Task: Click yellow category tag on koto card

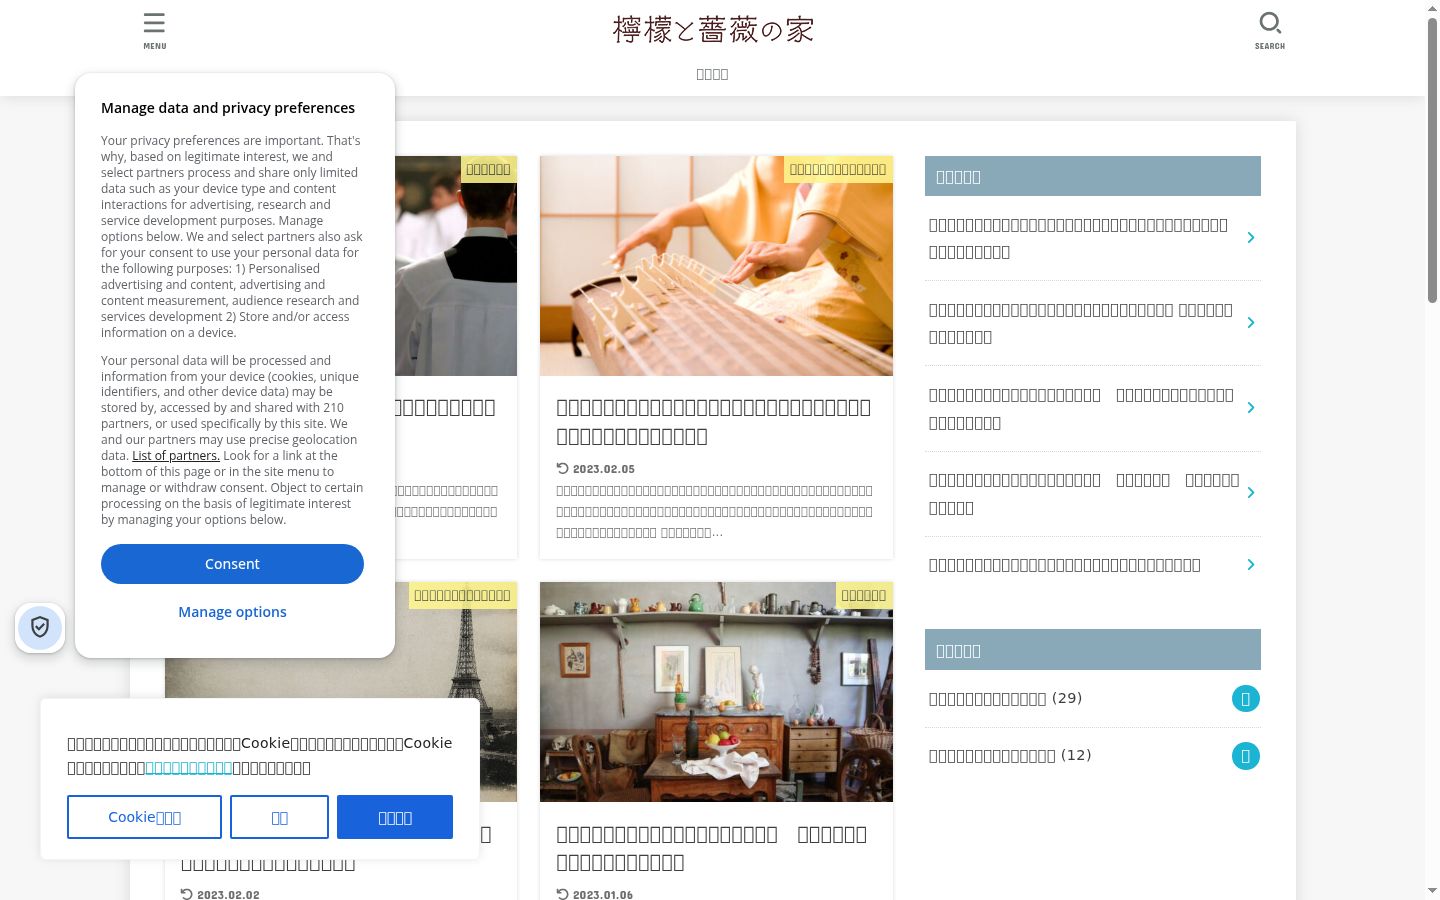Action: click(838, 169)
